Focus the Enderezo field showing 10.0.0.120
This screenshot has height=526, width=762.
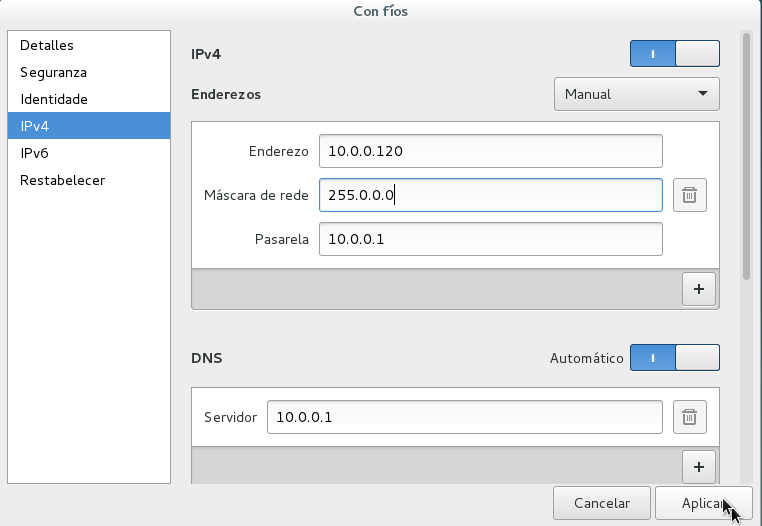[491, 151]
